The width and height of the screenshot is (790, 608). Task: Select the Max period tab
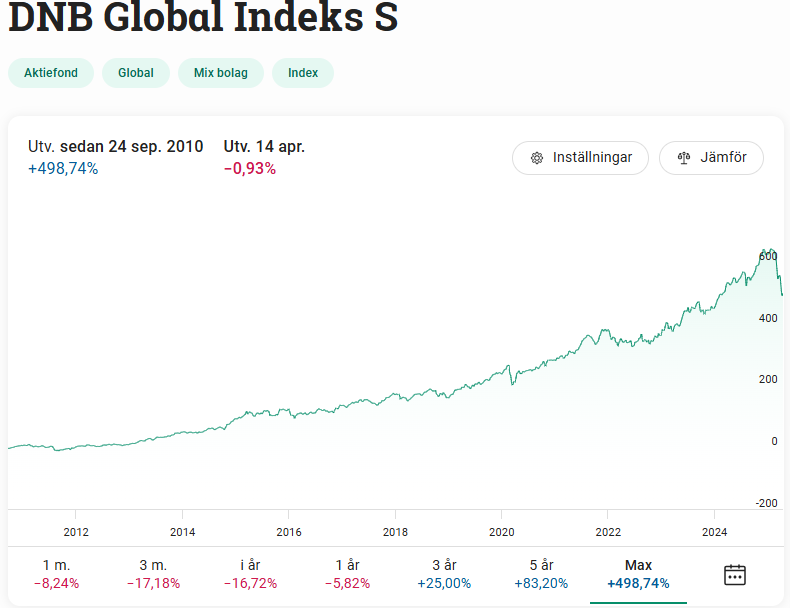(638, 574)
